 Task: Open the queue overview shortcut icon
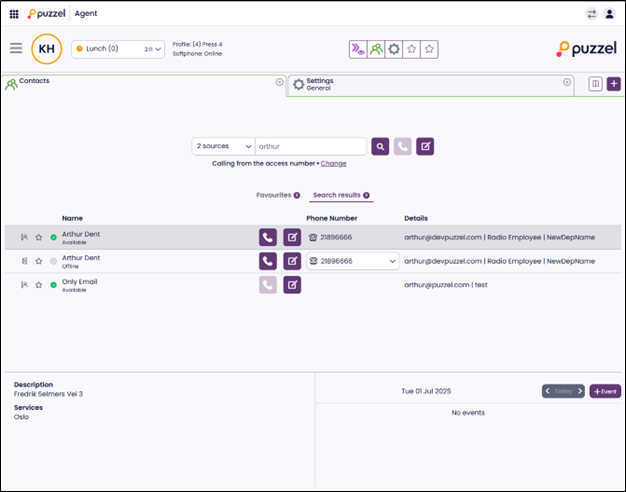click(358, 50)
